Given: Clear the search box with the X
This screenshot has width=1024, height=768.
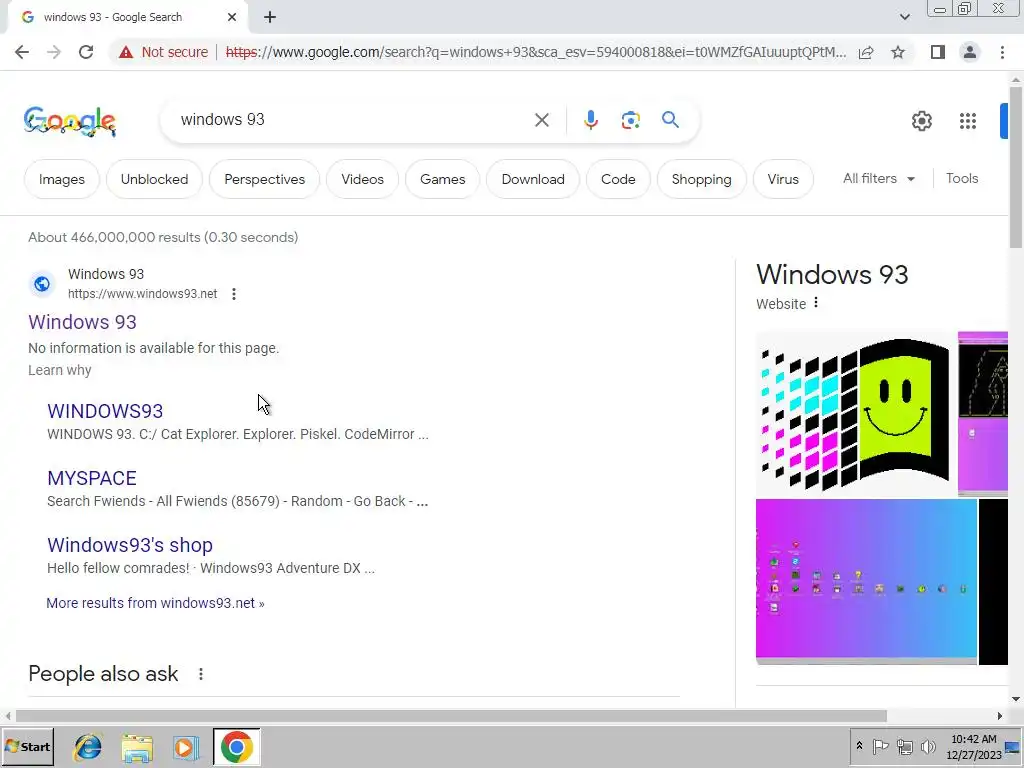Looking at the screenshot, I should [541, 120].
